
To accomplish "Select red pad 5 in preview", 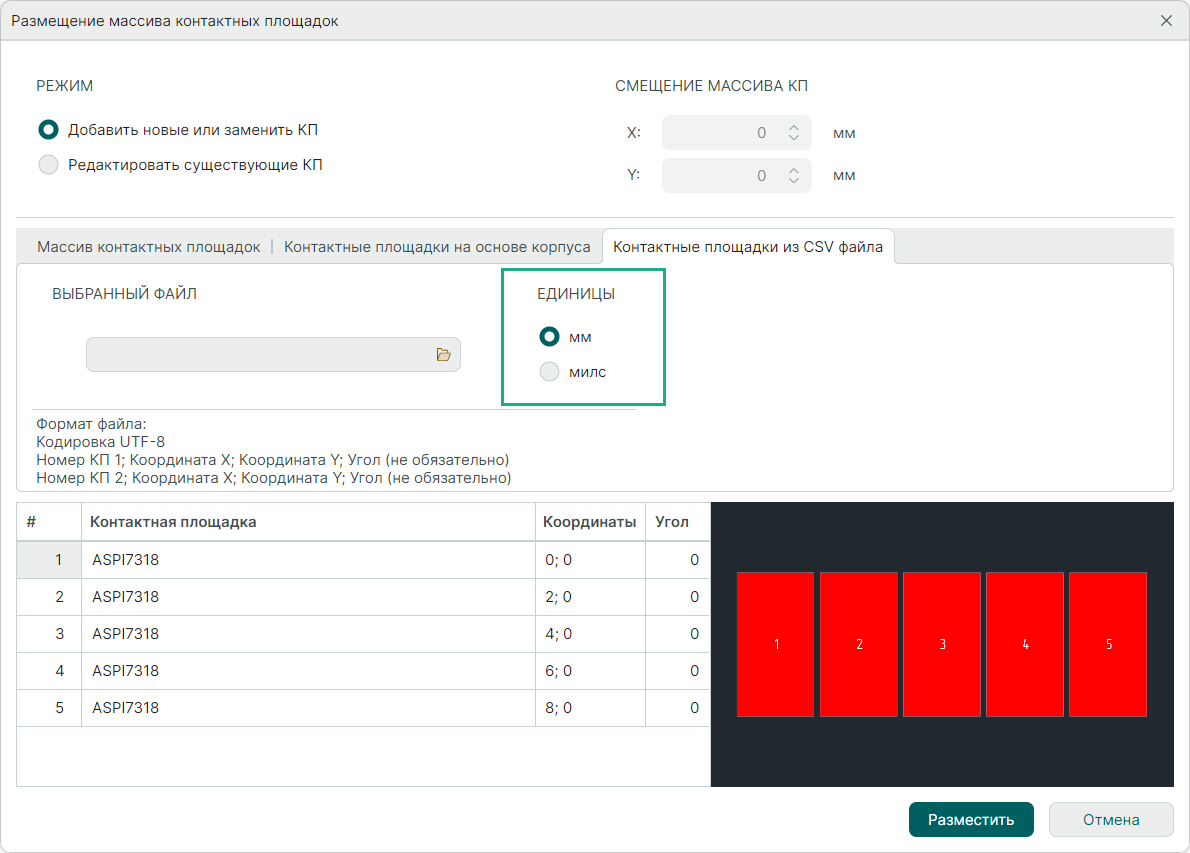I will coord(1107,645).
